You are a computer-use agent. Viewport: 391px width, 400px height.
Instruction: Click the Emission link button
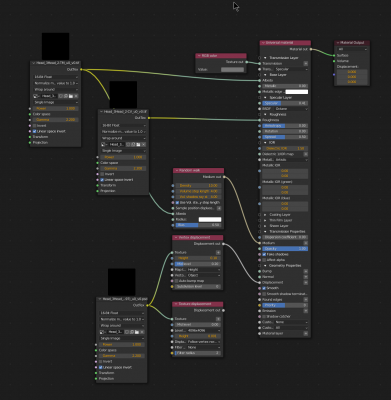coord(305,311)
